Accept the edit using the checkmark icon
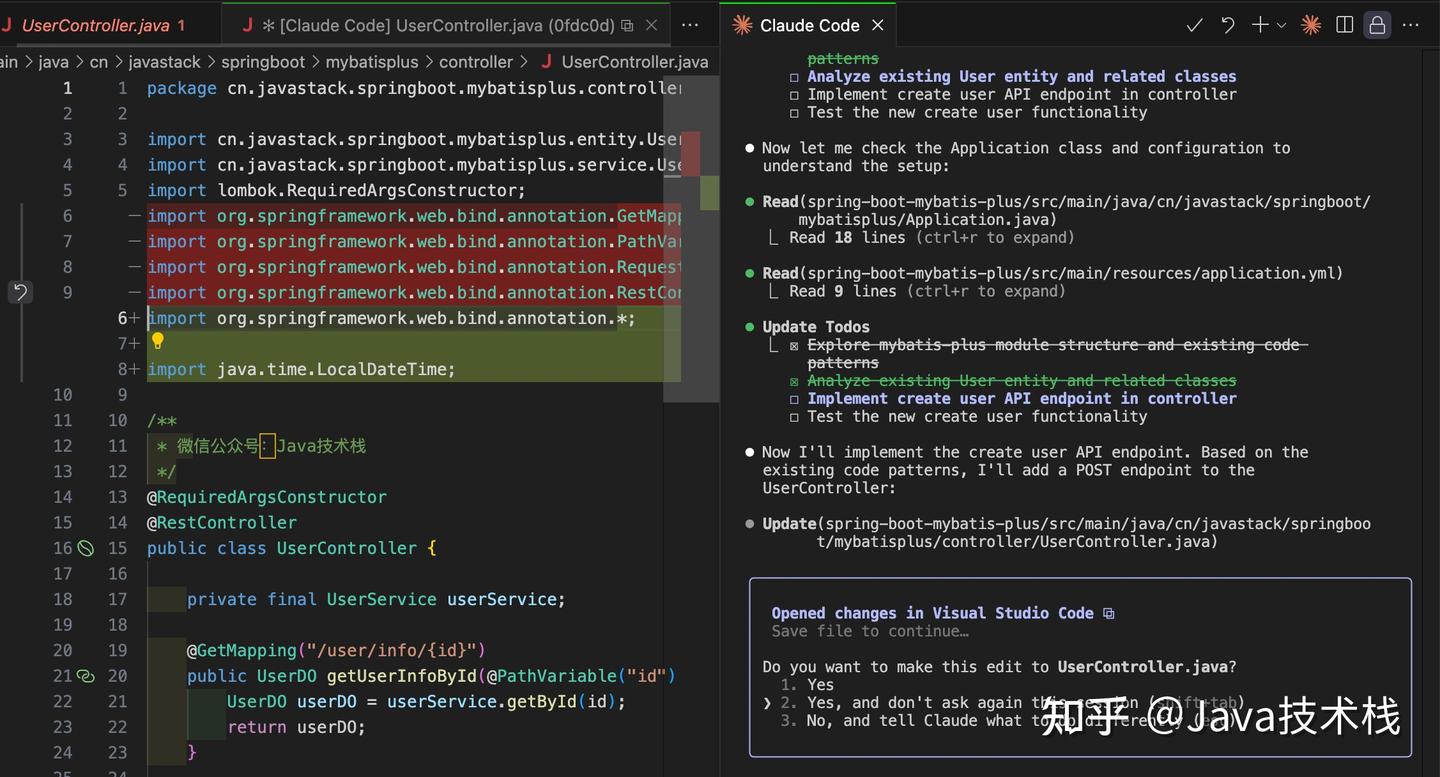This screenshot has height=777, width=1440. click(x=1194, y=24)
